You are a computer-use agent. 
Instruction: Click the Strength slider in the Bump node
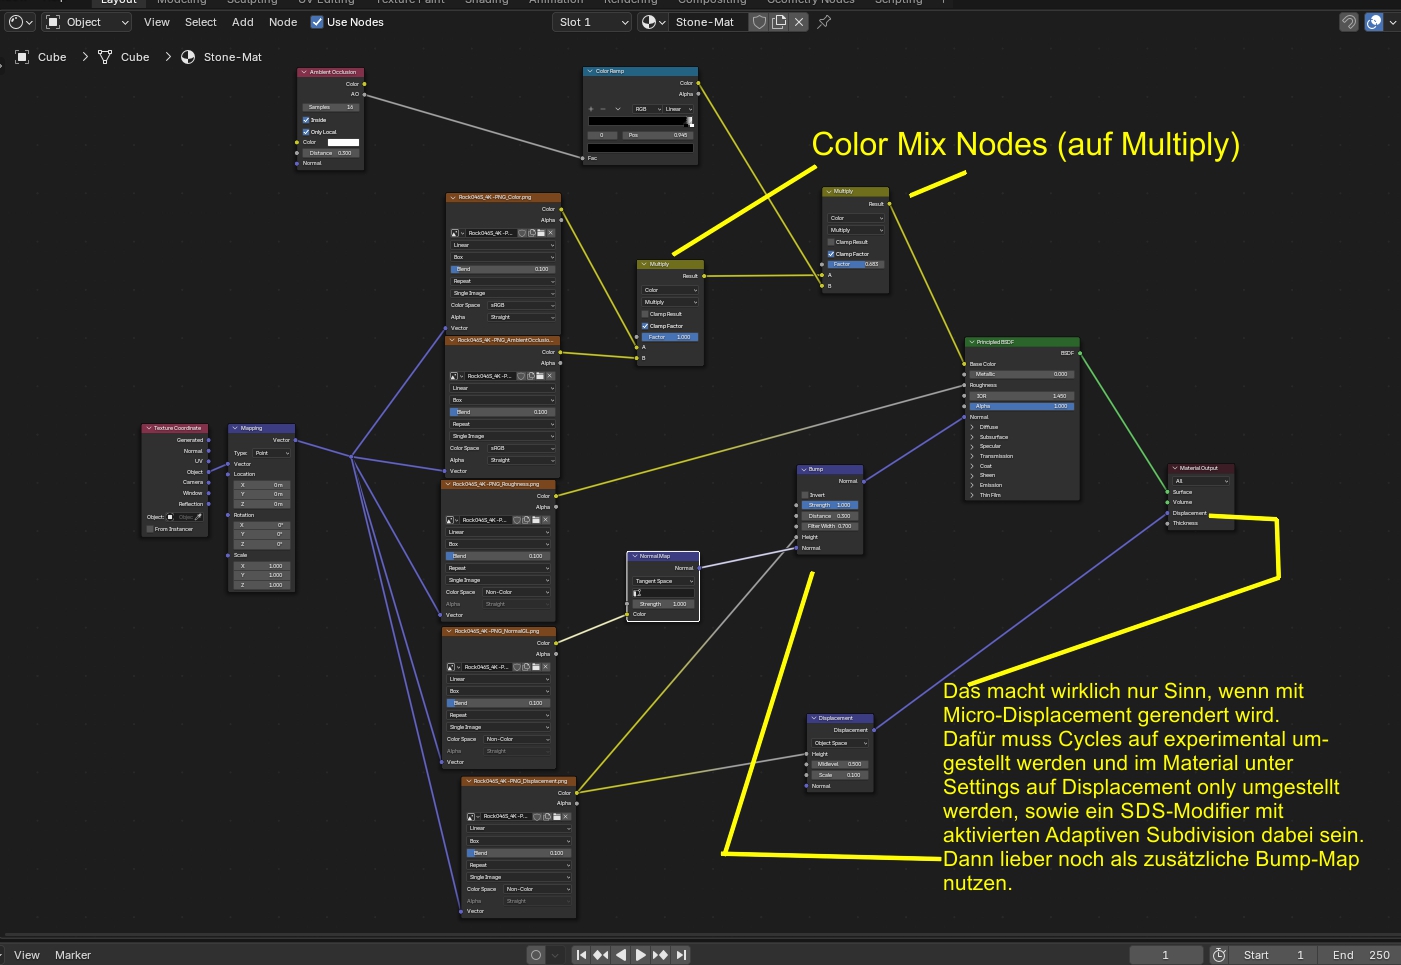pyautogui.click(x=830, y=505)
